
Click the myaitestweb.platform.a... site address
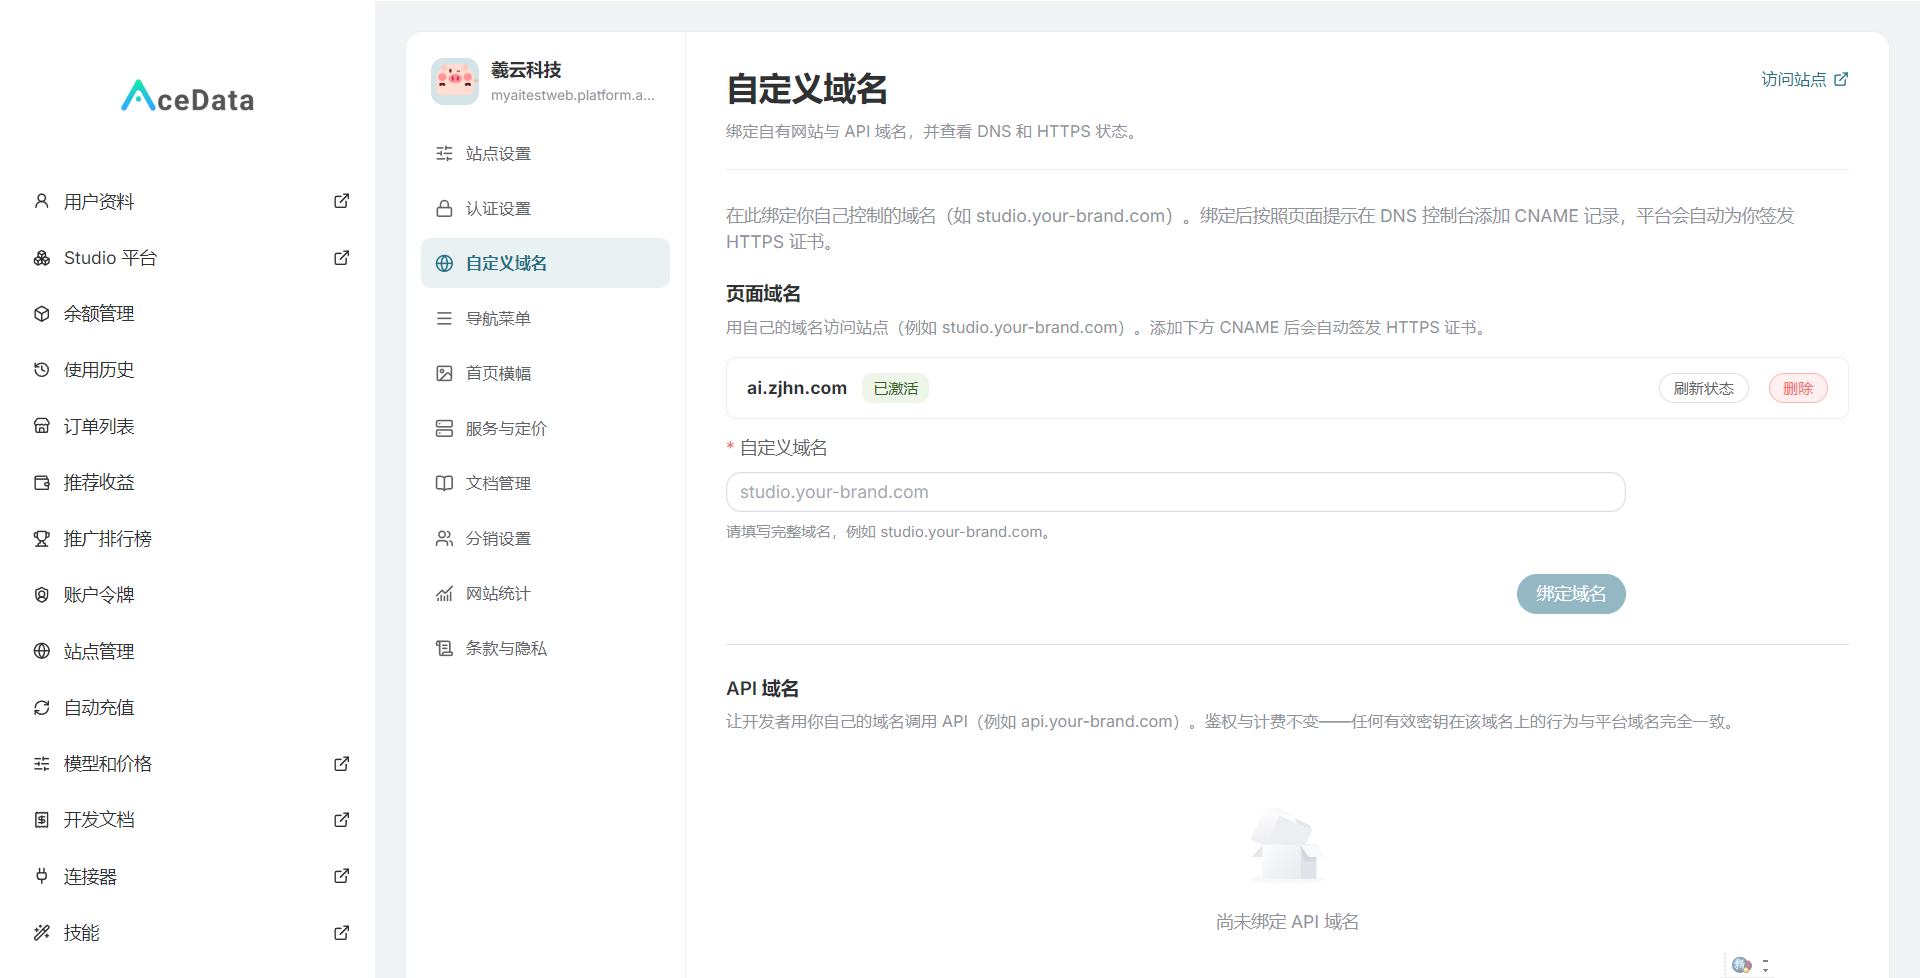(572, 95)
